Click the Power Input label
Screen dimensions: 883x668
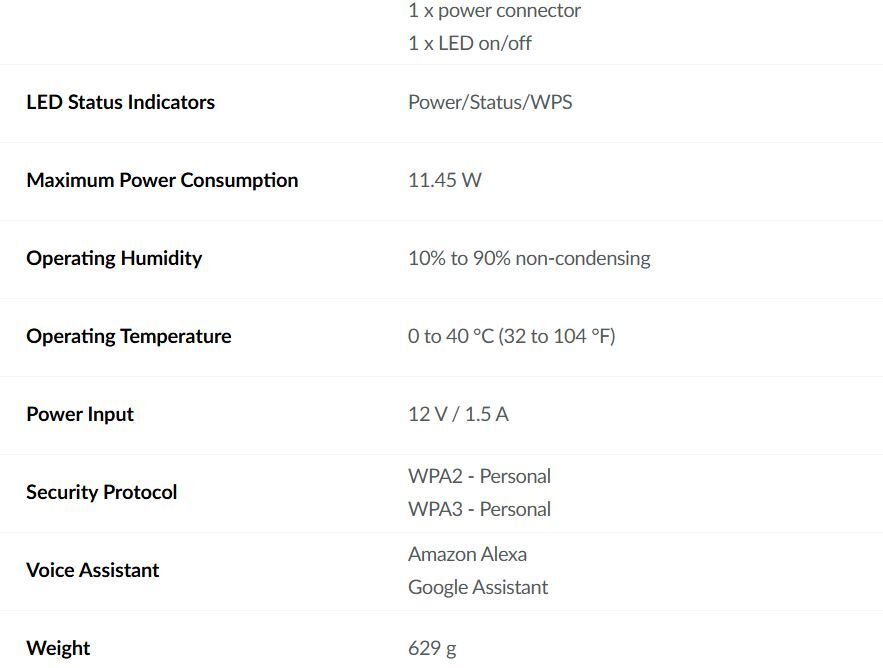click(80, 414)
